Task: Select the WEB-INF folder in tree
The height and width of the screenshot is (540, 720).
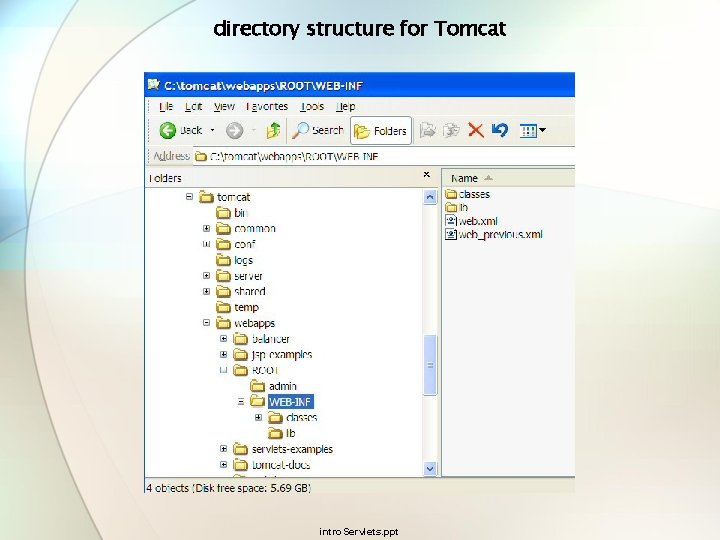Action: tap(290, 402)
